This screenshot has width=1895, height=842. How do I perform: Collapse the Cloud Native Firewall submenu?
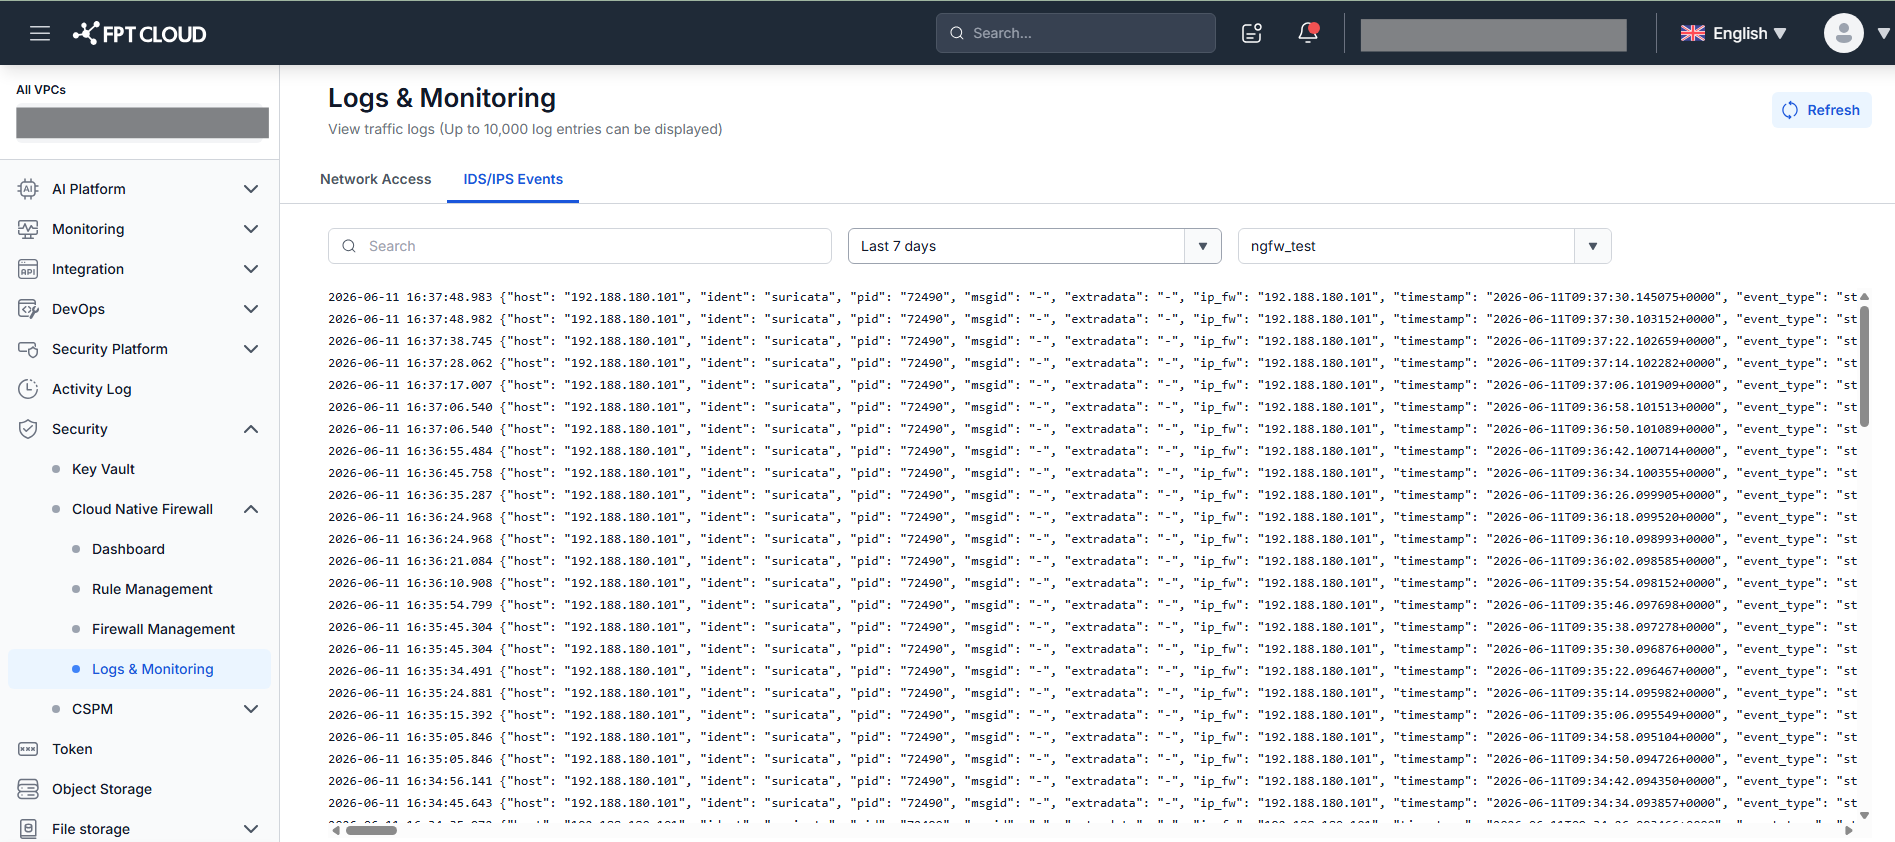click(x=251, y=509)
